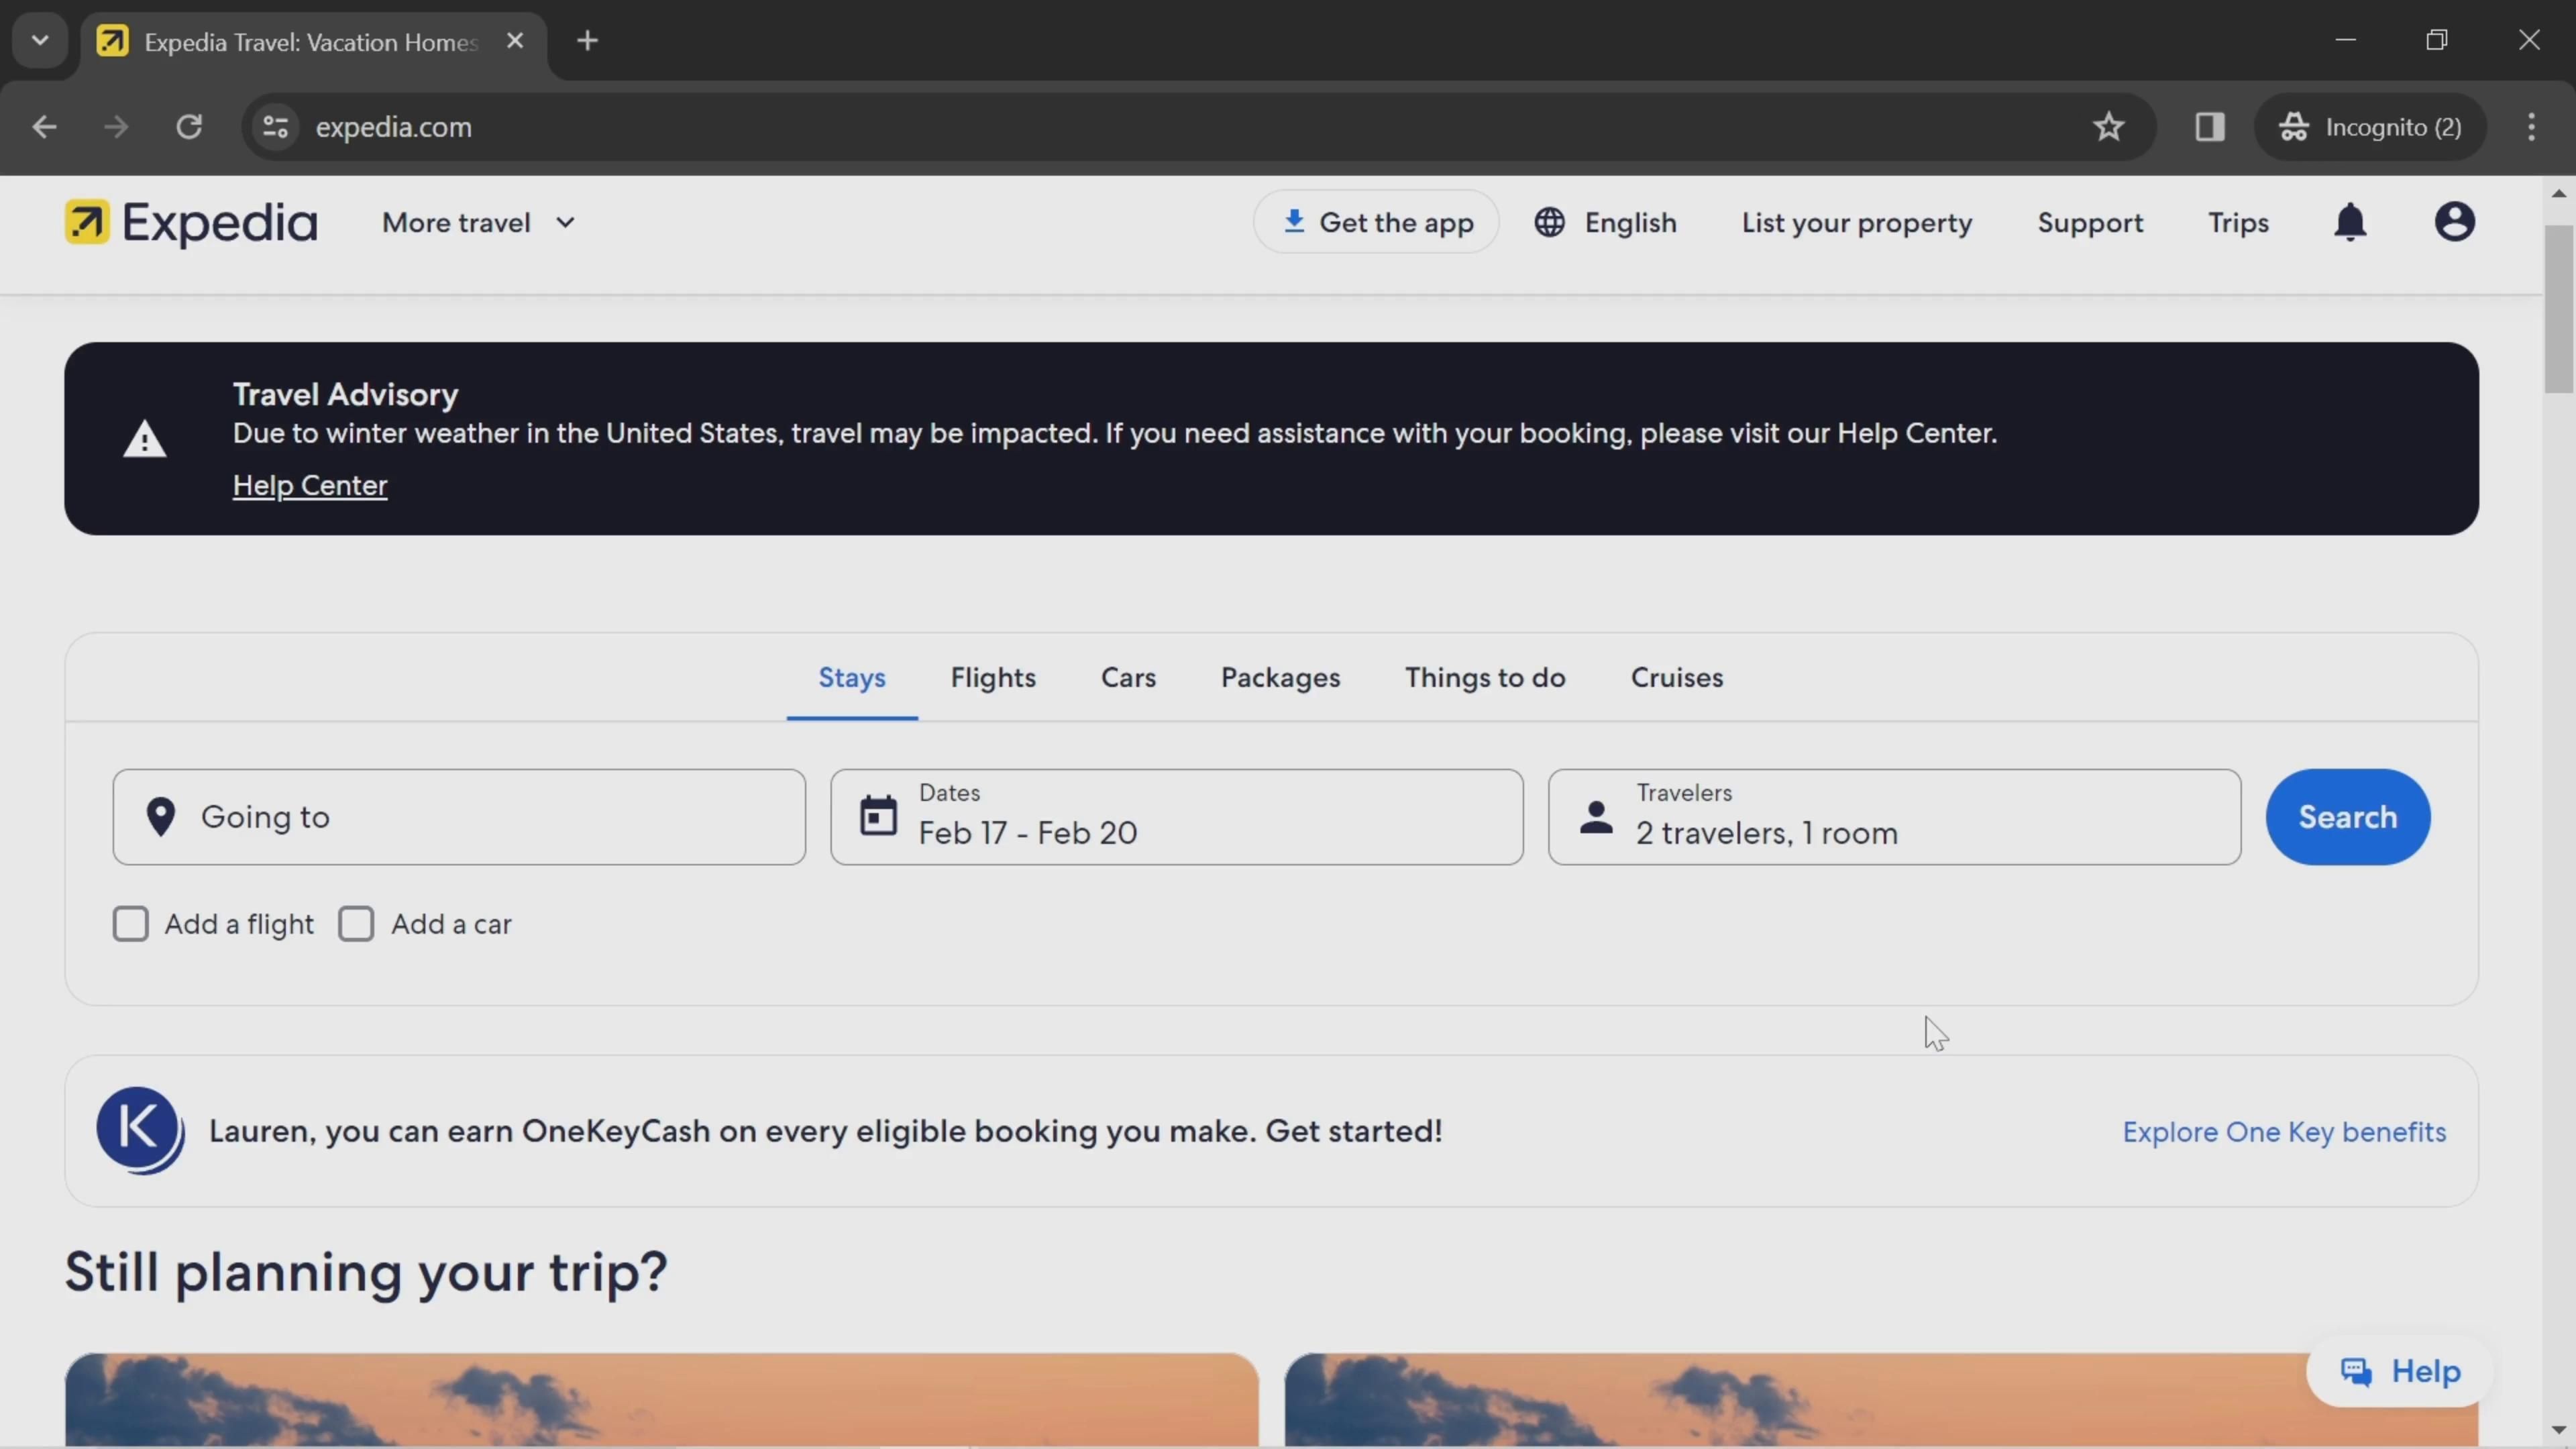
Task: Check the Add a flight box
Action: pyautogui.click(x=131, y=924)
